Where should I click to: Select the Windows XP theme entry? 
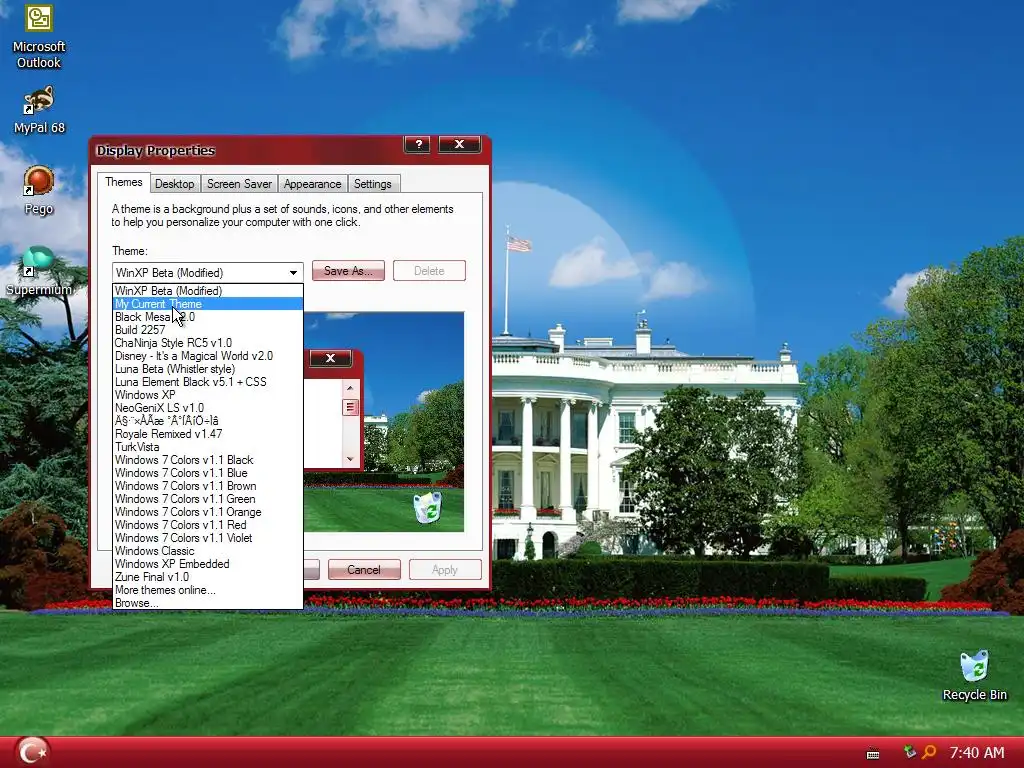click(x=208, y=394)
